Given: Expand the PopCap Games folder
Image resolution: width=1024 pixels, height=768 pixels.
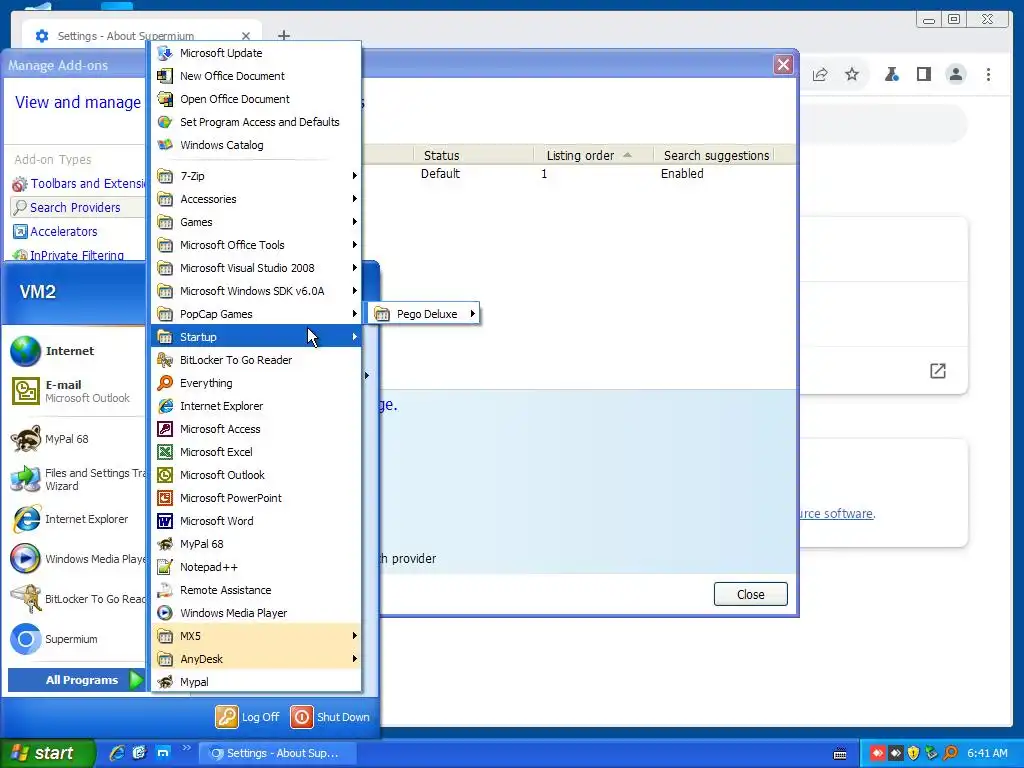Looking at the screenshot, I should [x=256, y=314].
